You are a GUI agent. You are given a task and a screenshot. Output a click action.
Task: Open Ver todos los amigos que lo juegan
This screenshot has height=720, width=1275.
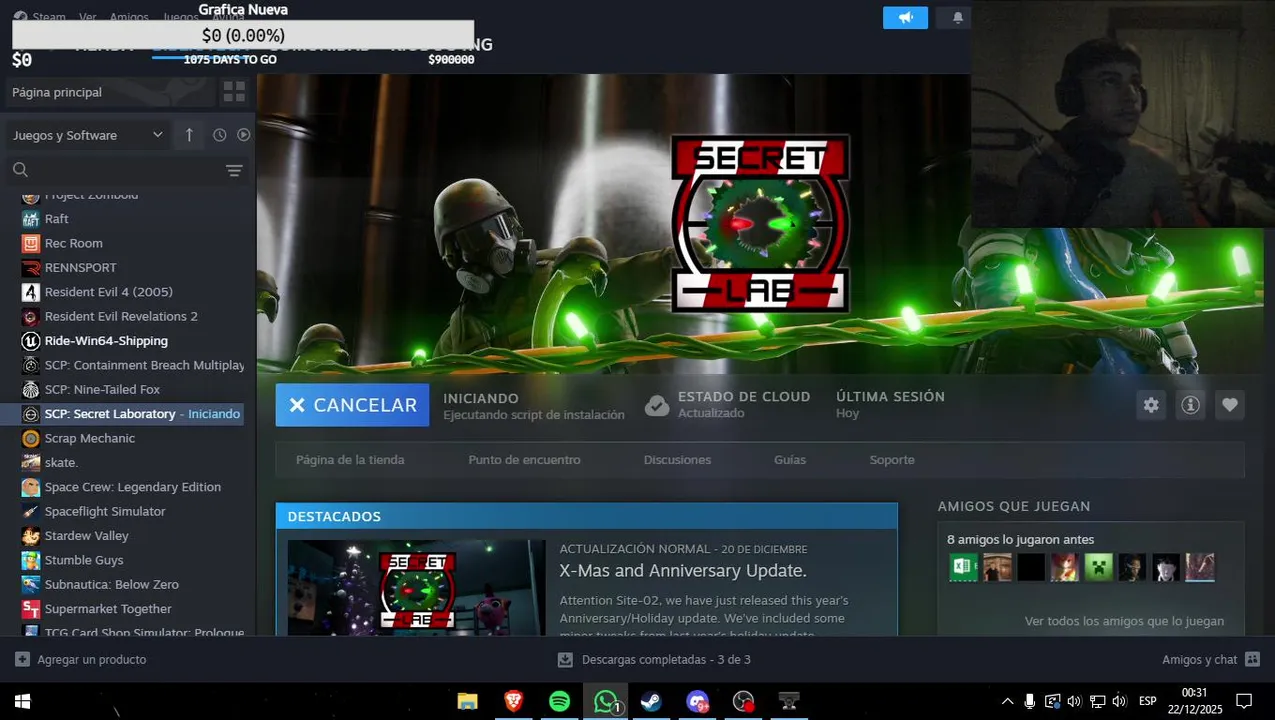pyautogui.click(x=1124, y=621)
